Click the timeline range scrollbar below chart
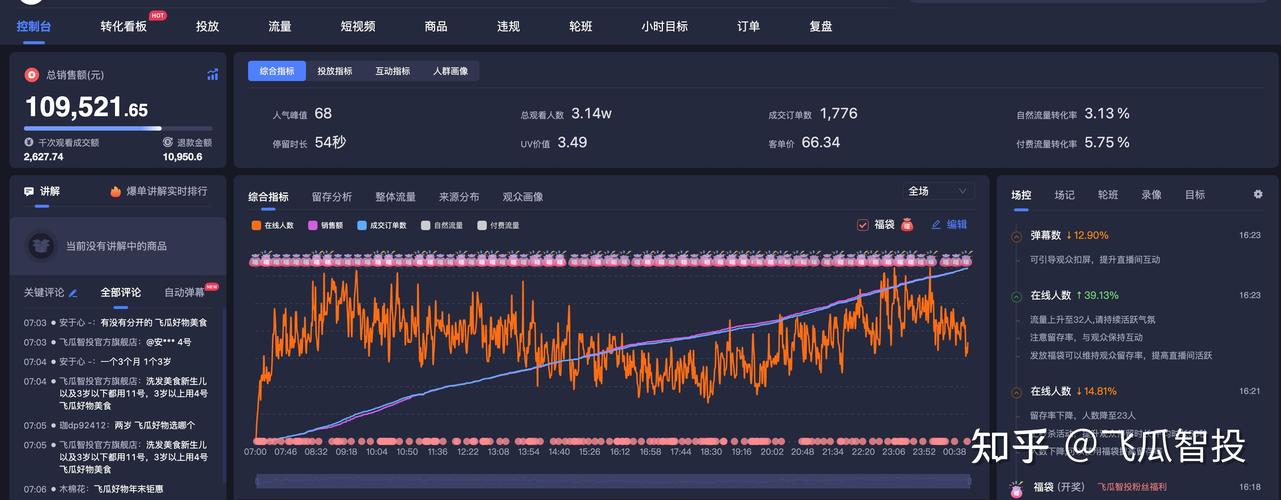This screenshot has width=1281, height=500. coord(612,481)
